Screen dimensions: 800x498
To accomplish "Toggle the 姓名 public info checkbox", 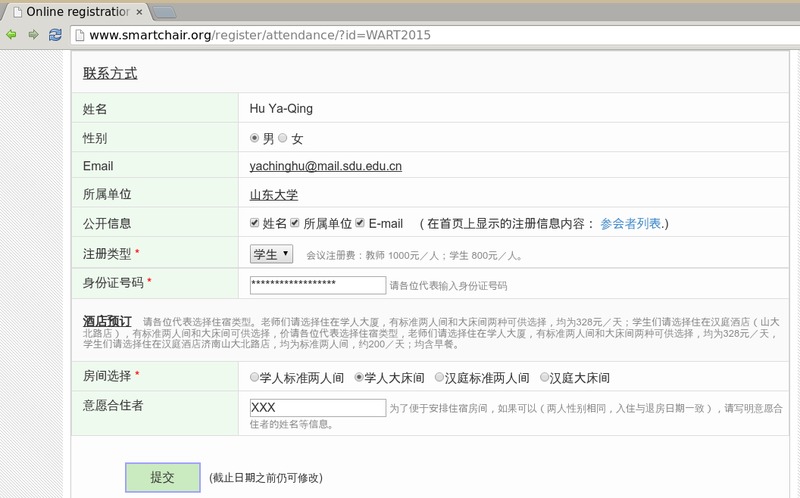I will (x=255, y=223).
